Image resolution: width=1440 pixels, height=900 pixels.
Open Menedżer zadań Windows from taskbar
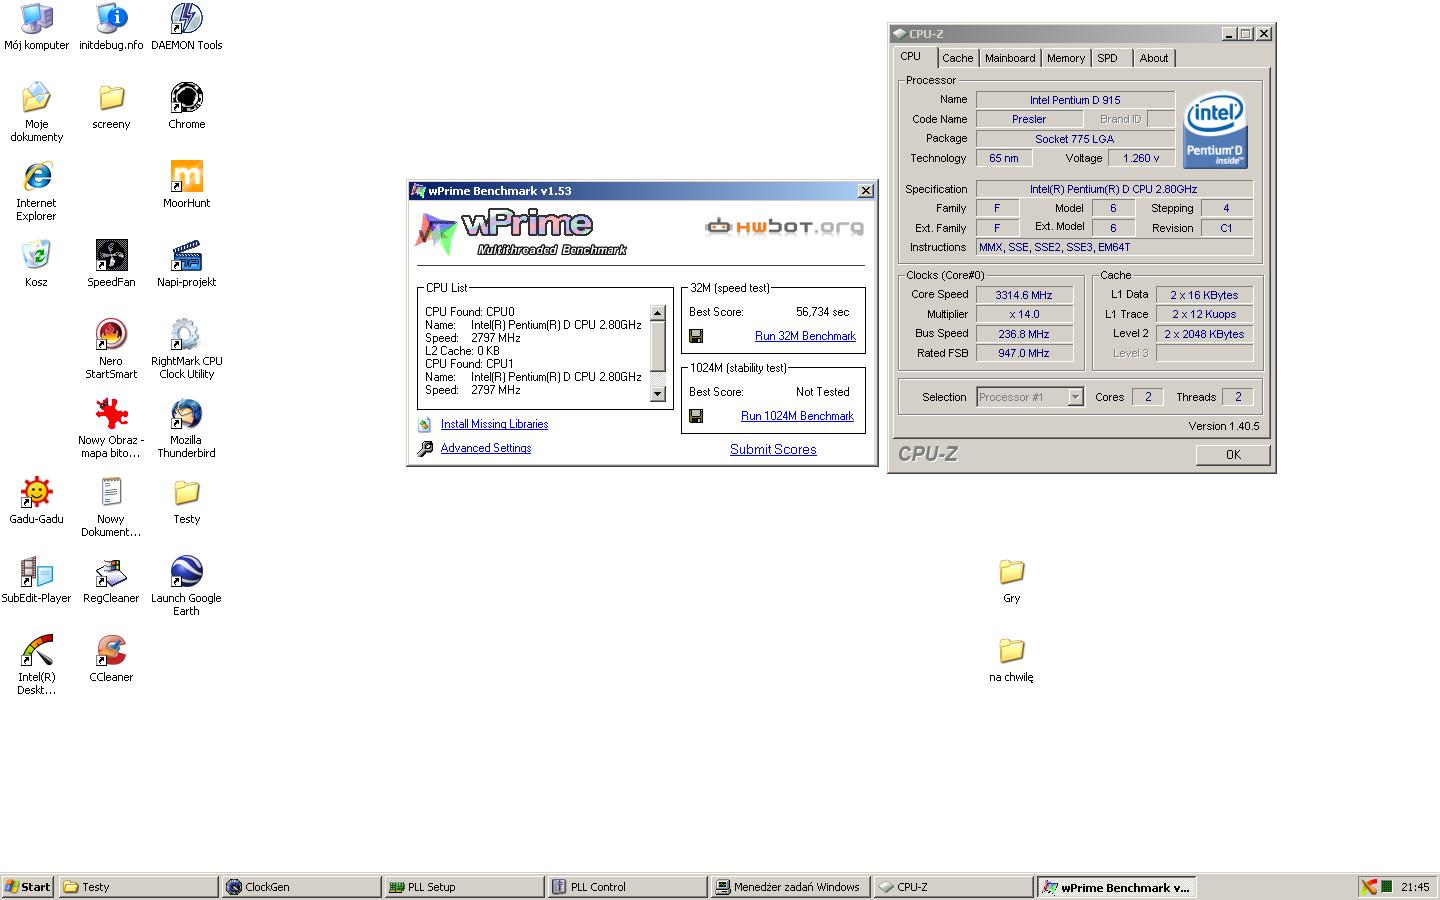[x=791, y=886]
